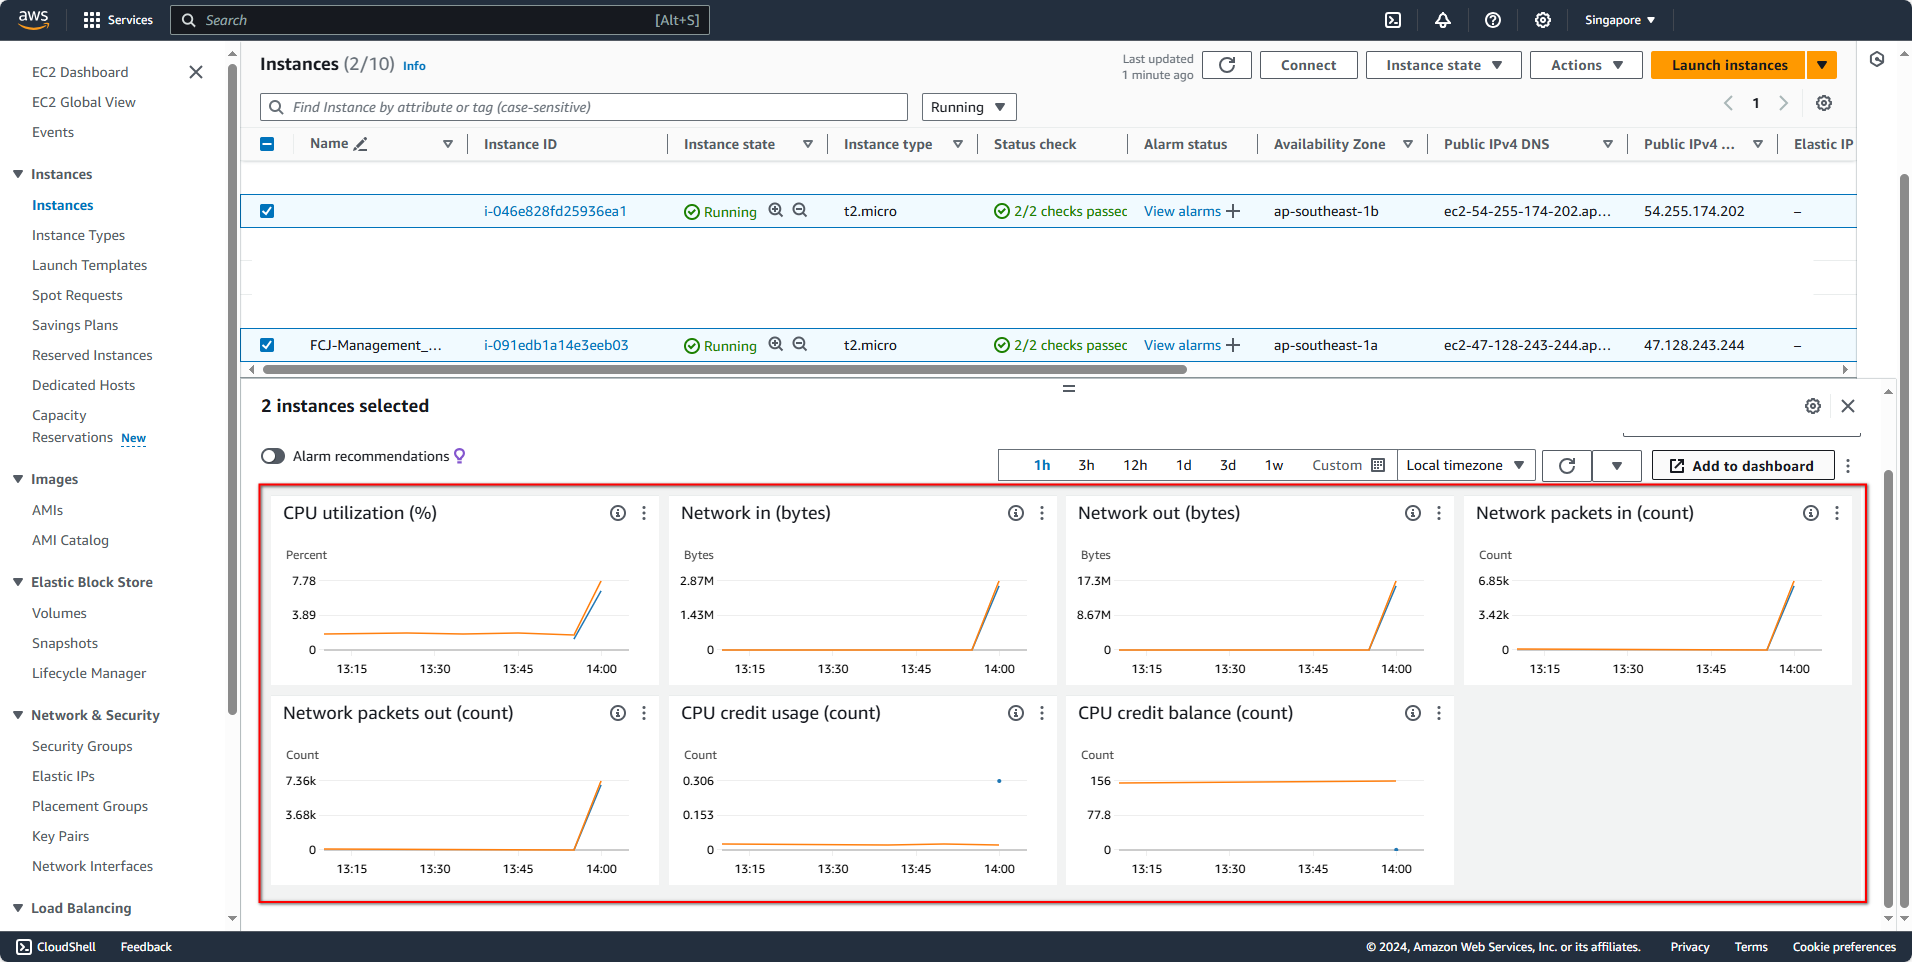Zoom out filter for i-046e828fd25936ea1 state
Image resolution: width=1912 pixels, height=962 pixels.
800,210
